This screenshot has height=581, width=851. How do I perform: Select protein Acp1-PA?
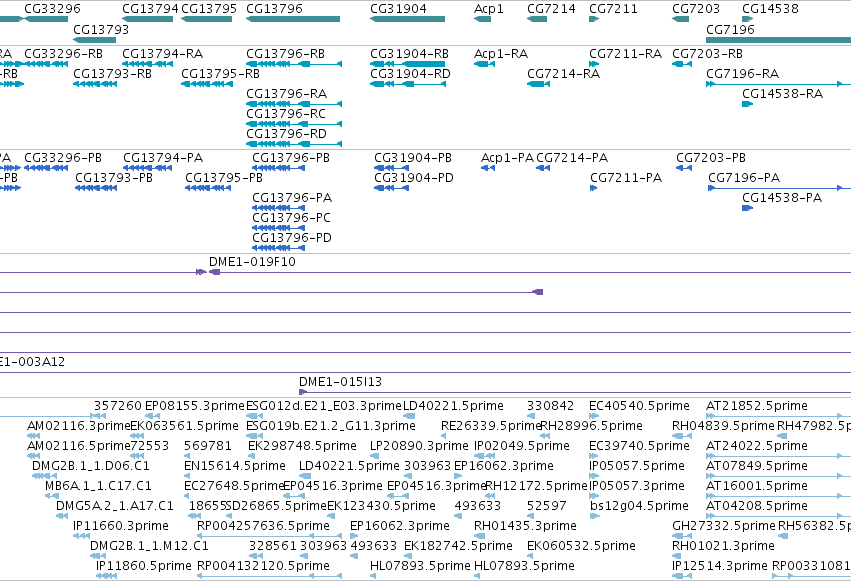coord(507,158)
